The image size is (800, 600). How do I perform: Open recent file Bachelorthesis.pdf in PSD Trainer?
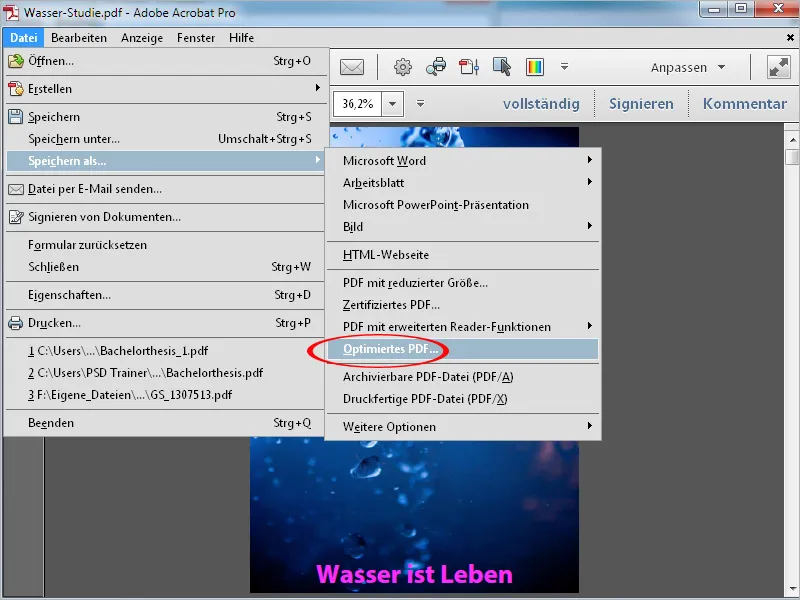(164, 373)
